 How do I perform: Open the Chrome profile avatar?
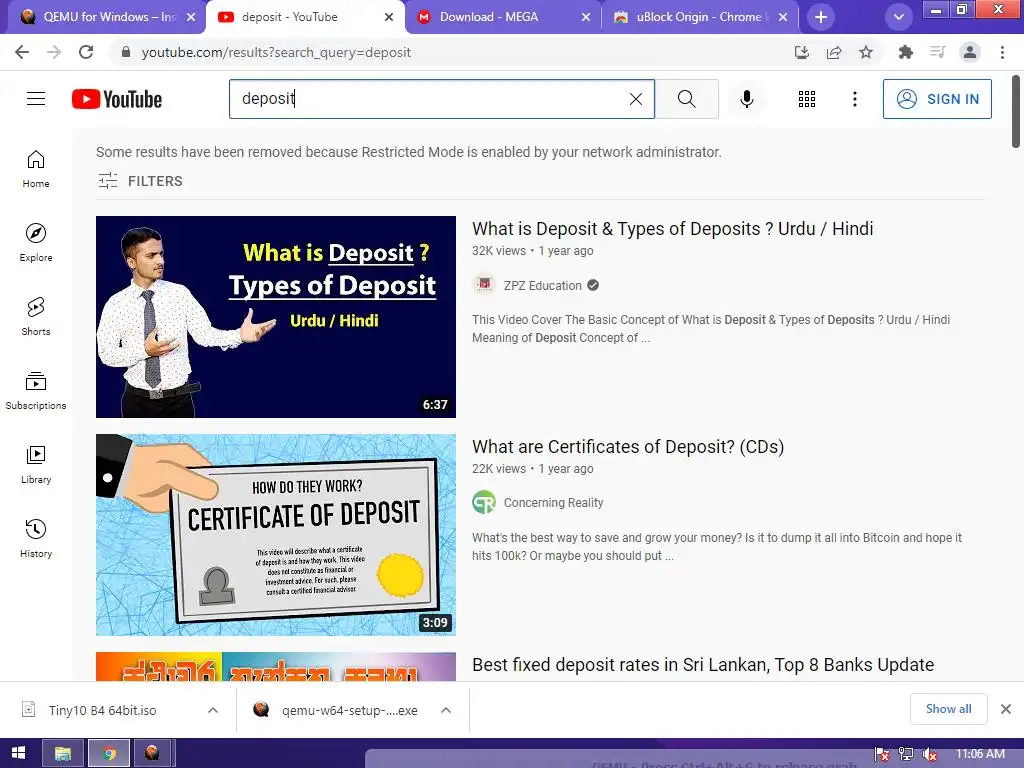(970, 52)
